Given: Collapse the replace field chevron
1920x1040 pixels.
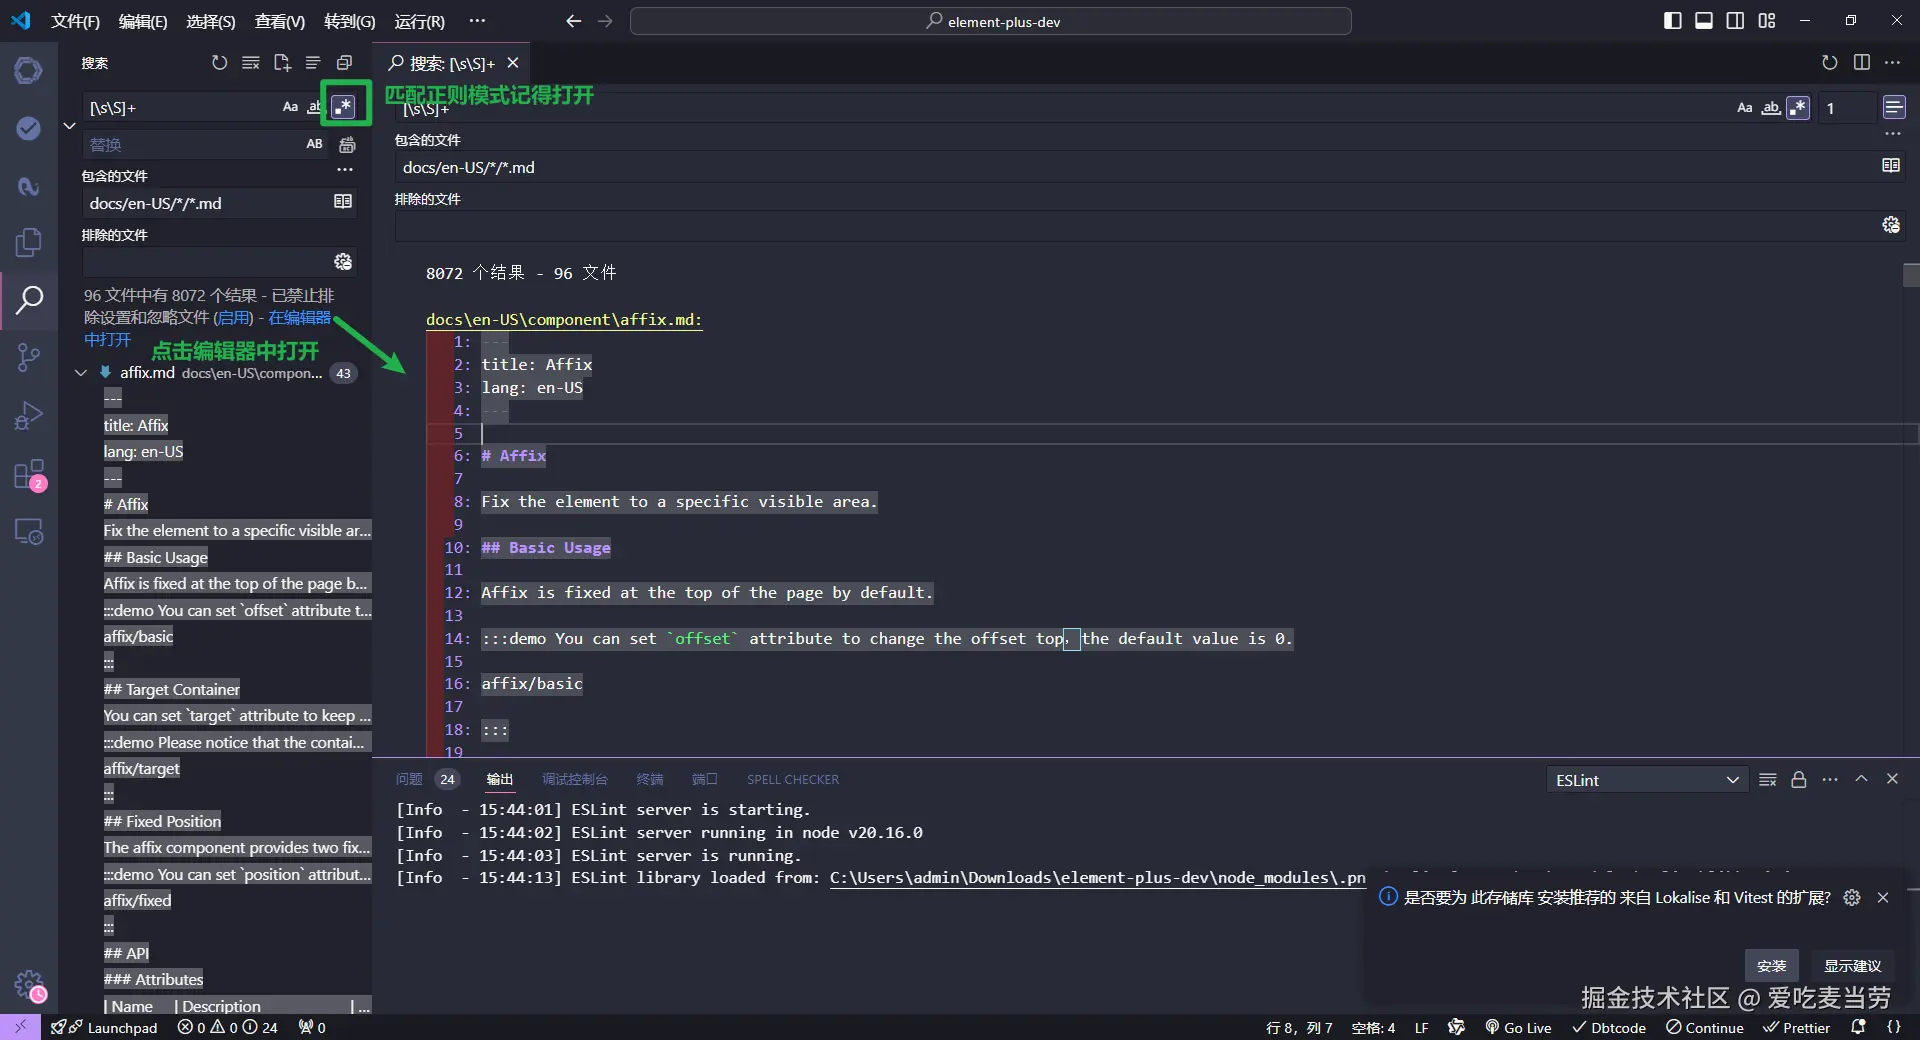Looking at the screenshot, I should (x=69, y=126).
